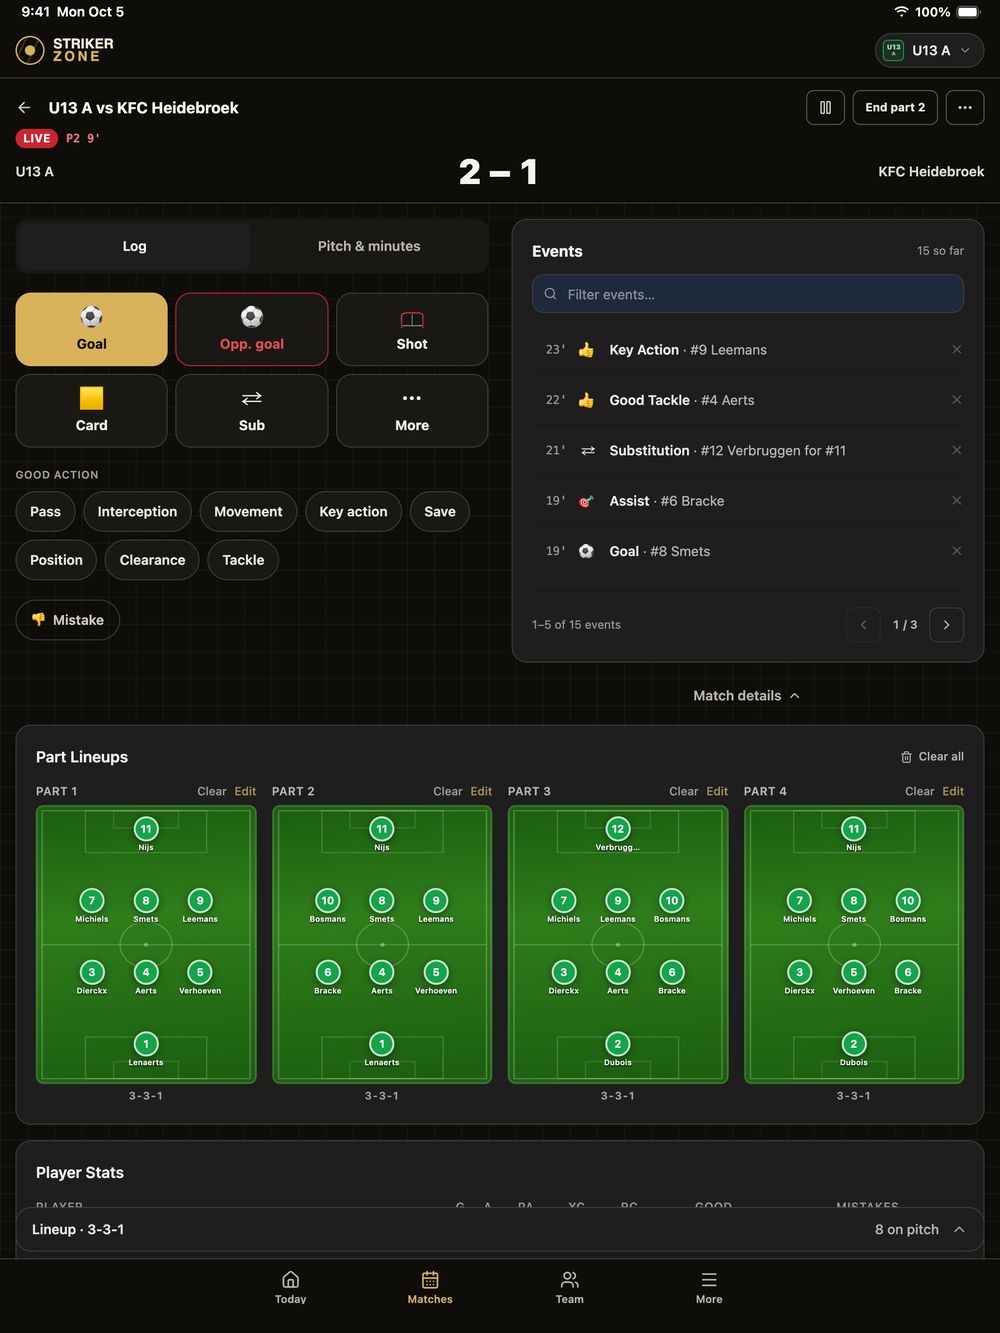Check the Wi-Fi status icon
Screen dimensions: 1000x1333
(901, 12)
